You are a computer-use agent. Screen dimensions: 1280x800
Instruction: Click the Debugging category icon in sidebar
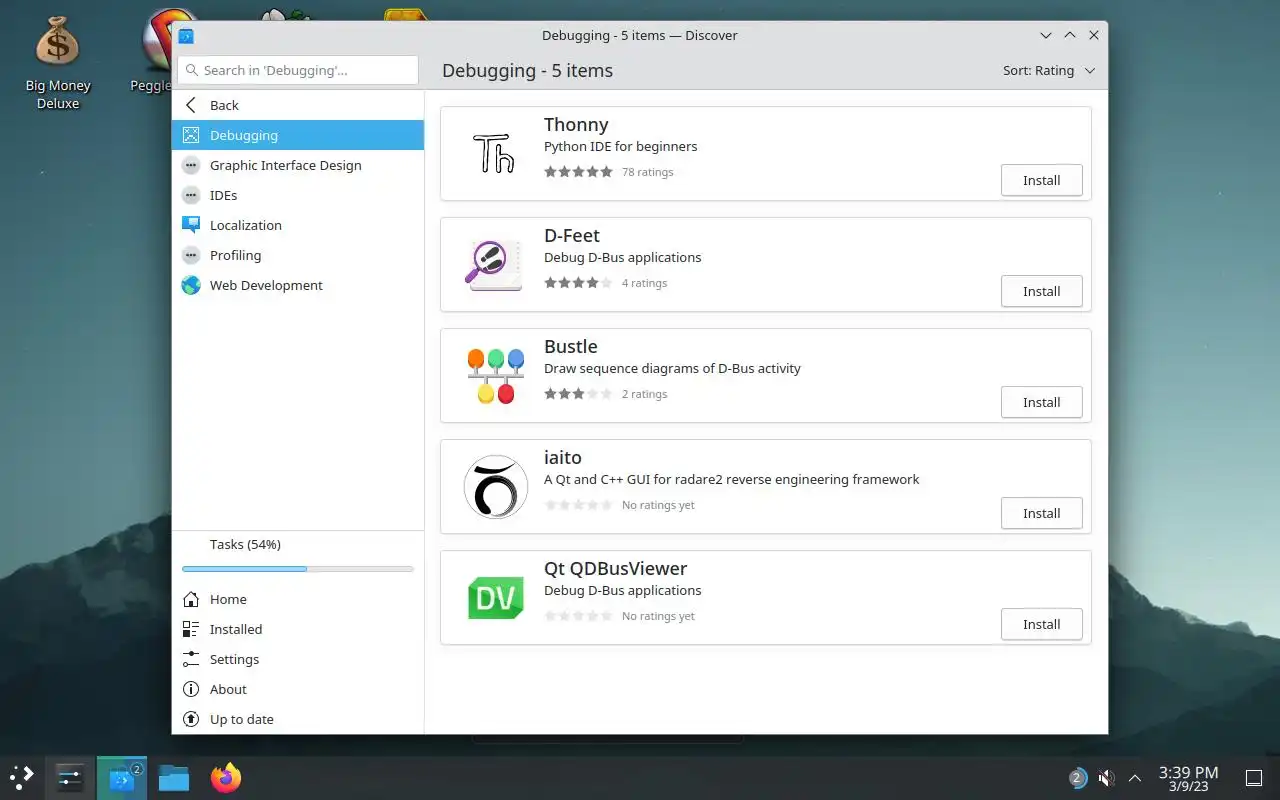pyautogui.click(x=191, y=135)
